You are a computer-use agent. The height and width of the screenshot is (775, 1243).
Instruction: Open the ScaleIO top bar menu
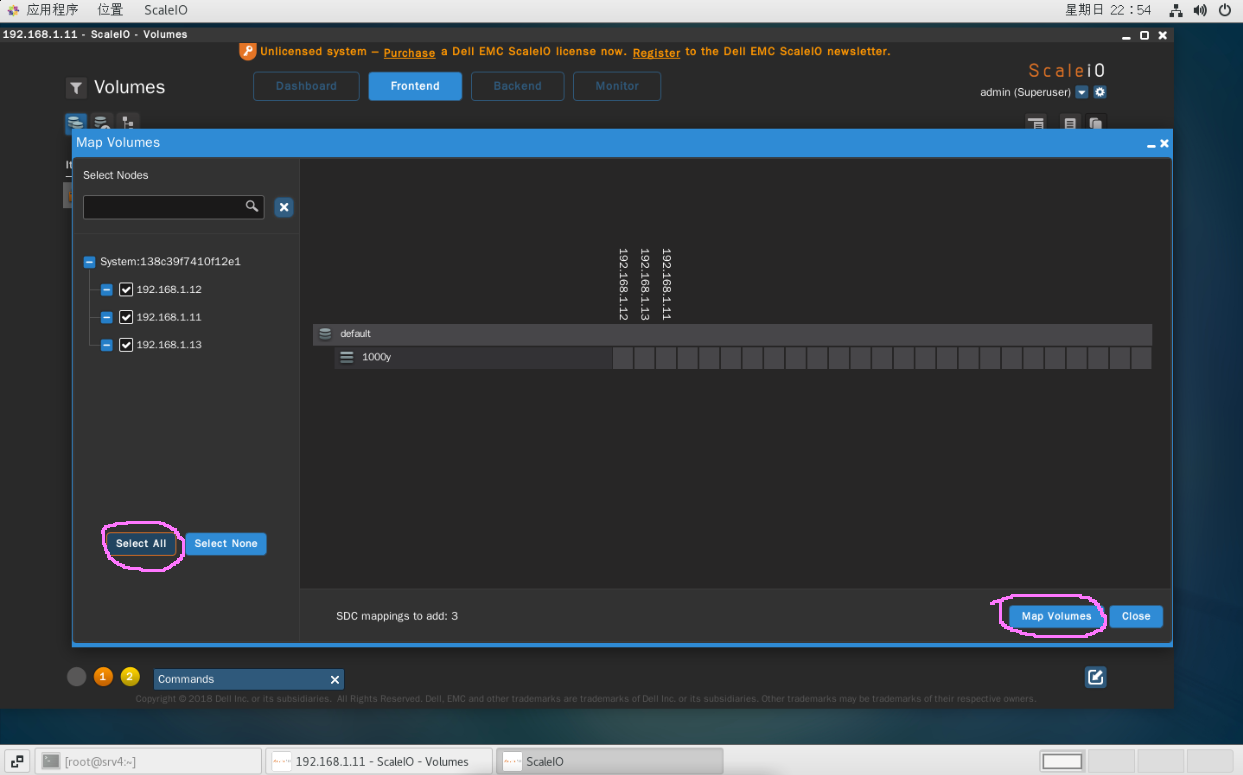coord(165,10)
